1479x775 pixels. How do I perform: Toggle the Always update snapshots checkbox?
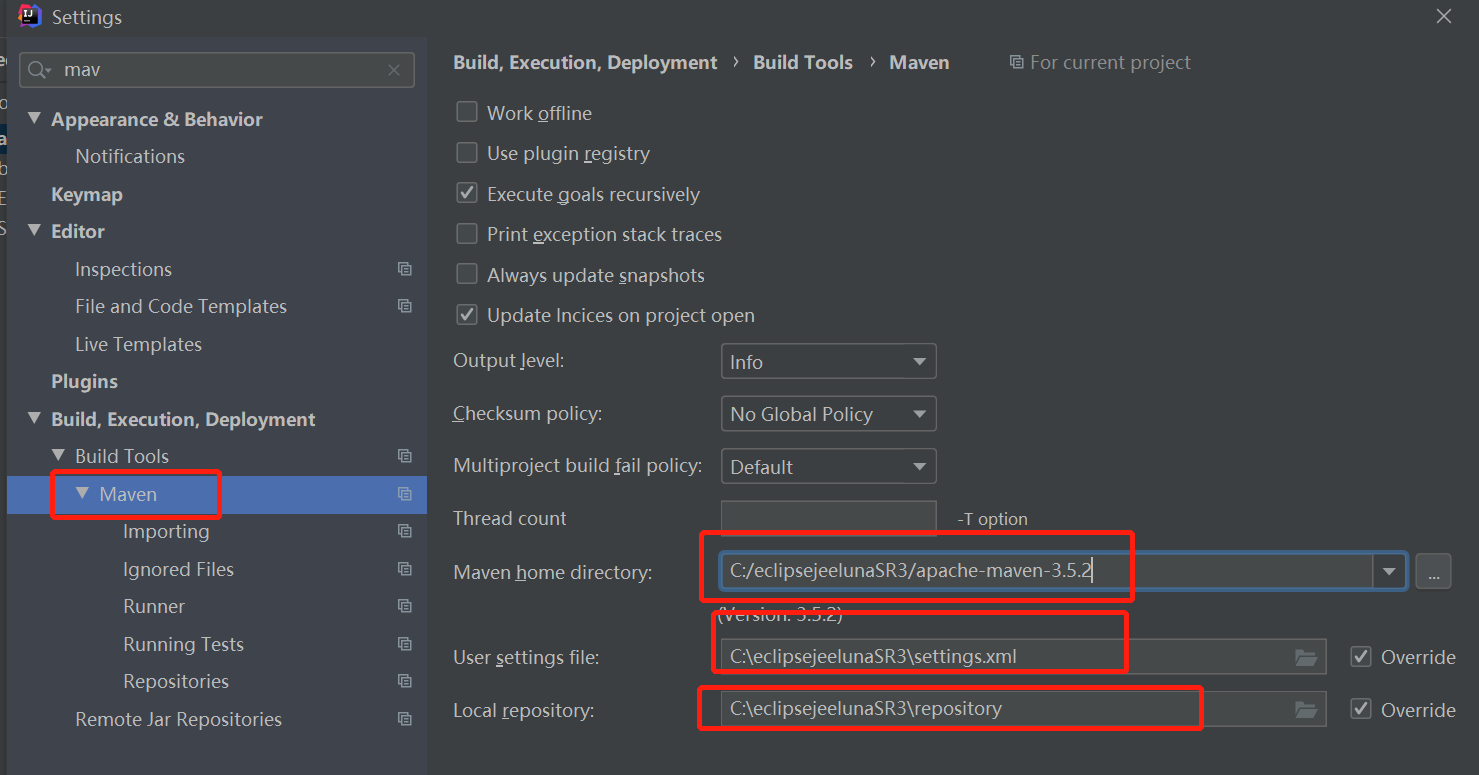click(x=467, y=274)
